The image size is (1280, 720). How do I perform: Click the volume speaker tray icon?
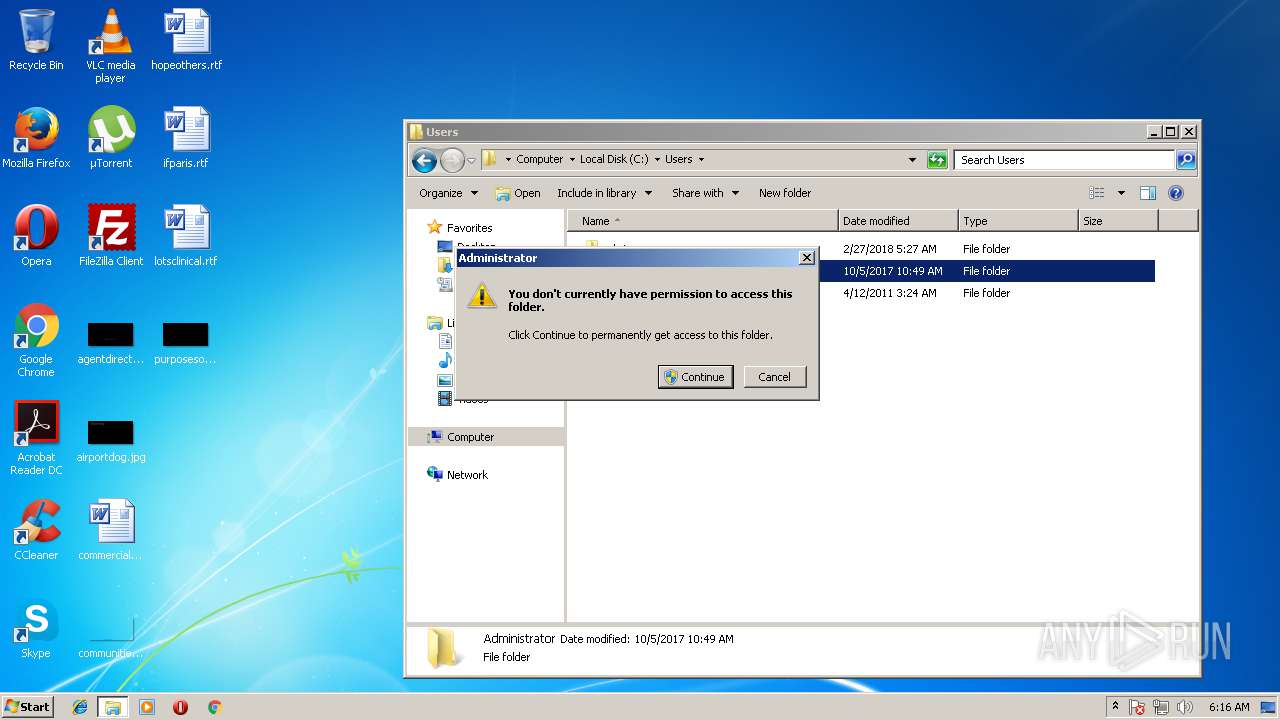pos(1186,707)
